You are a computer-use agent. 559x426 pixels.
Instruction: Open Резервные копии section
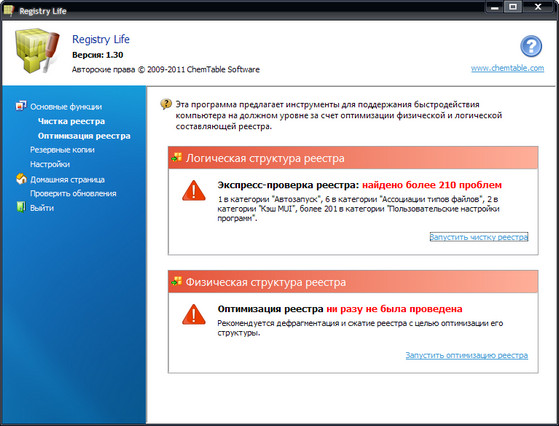point(62,150)
